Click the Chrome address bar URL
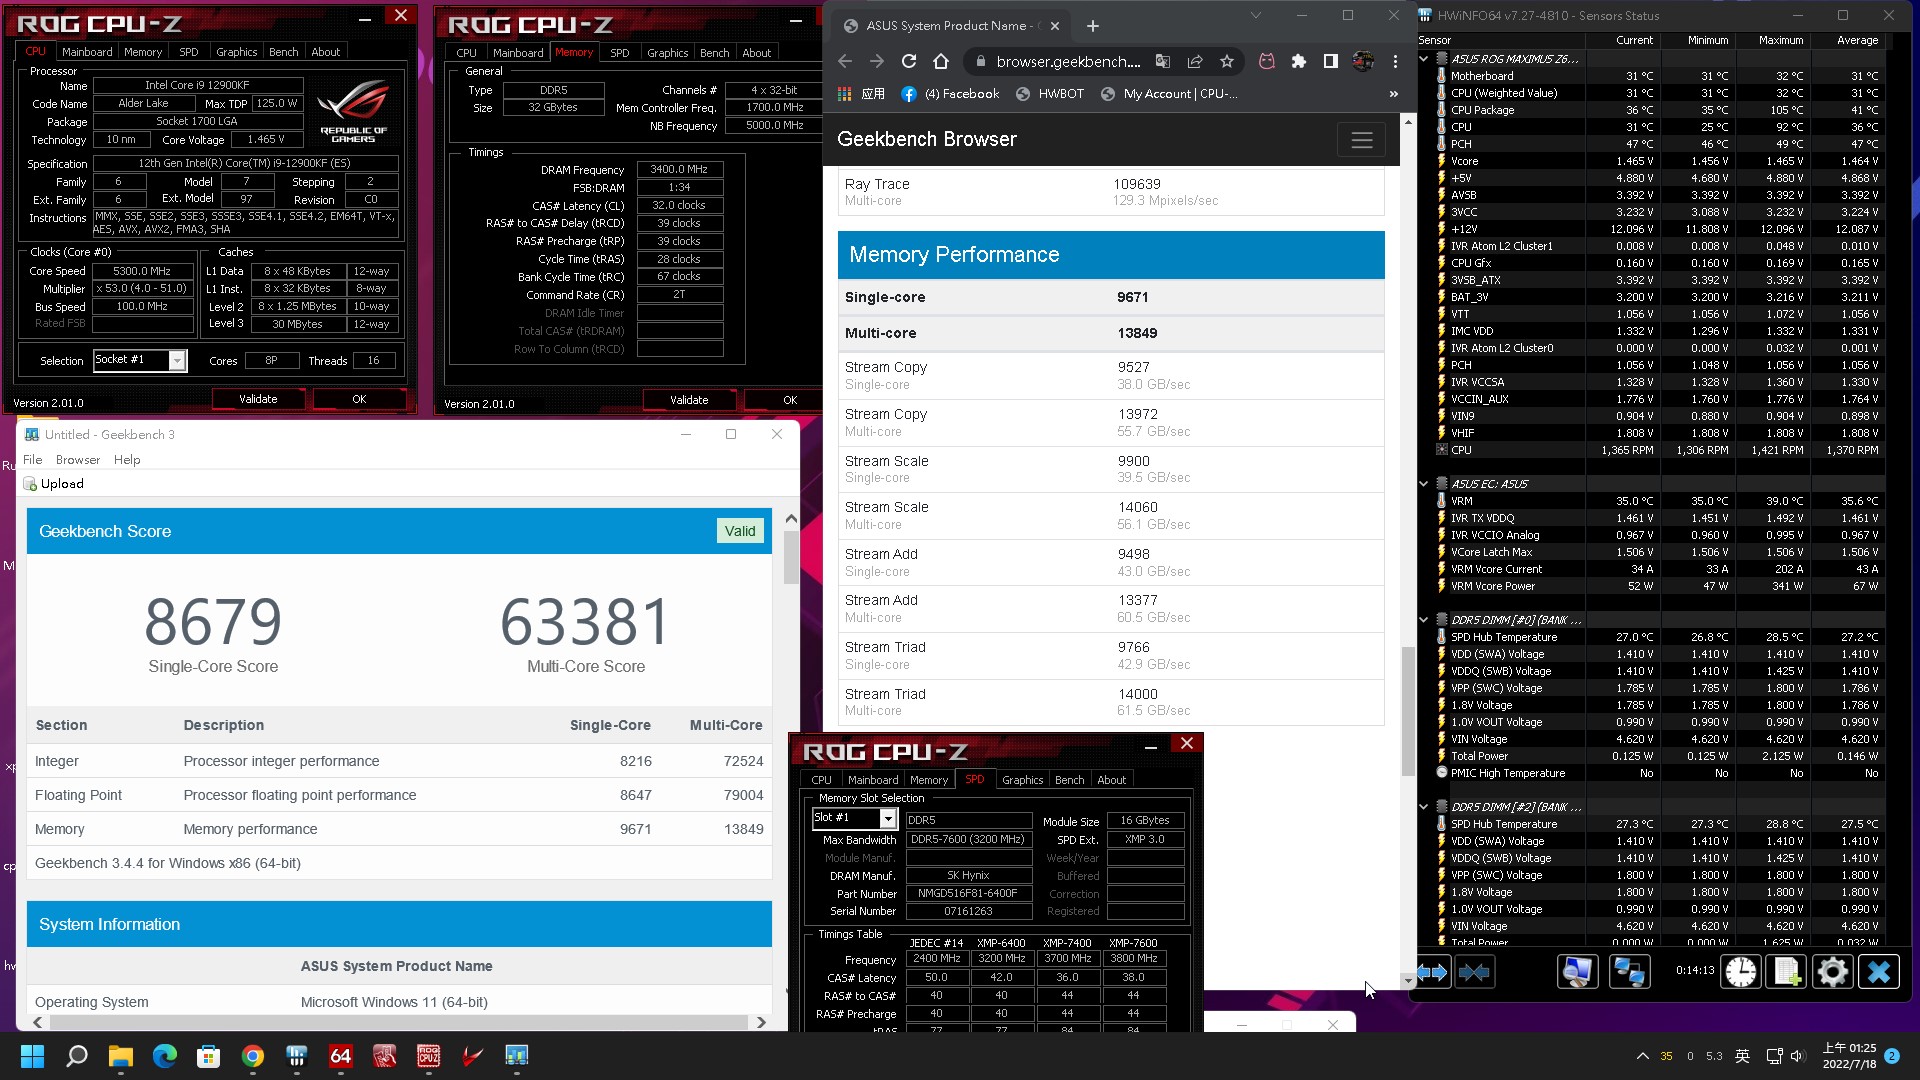Screen dimensions: 1920x1080 (1067, 62)
